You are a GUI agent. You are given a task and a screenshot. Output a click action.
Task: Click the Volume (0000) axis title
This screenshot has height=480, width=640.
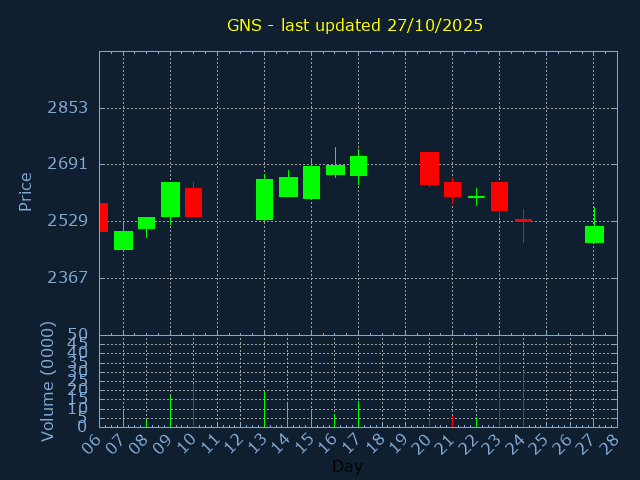click(47, 381)
